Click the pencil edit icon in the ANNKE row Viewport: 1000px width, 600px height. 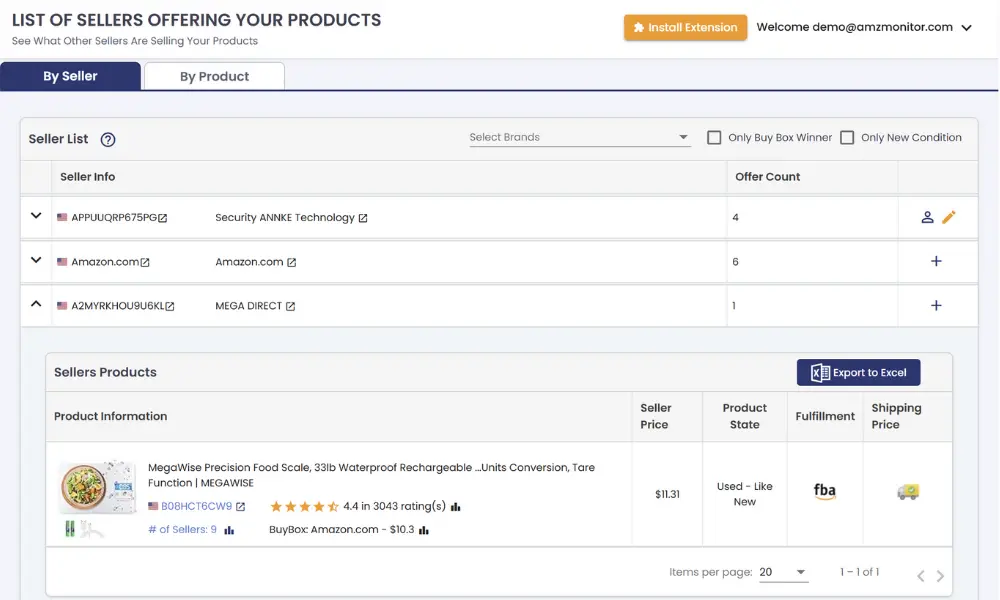click(949, 217)
